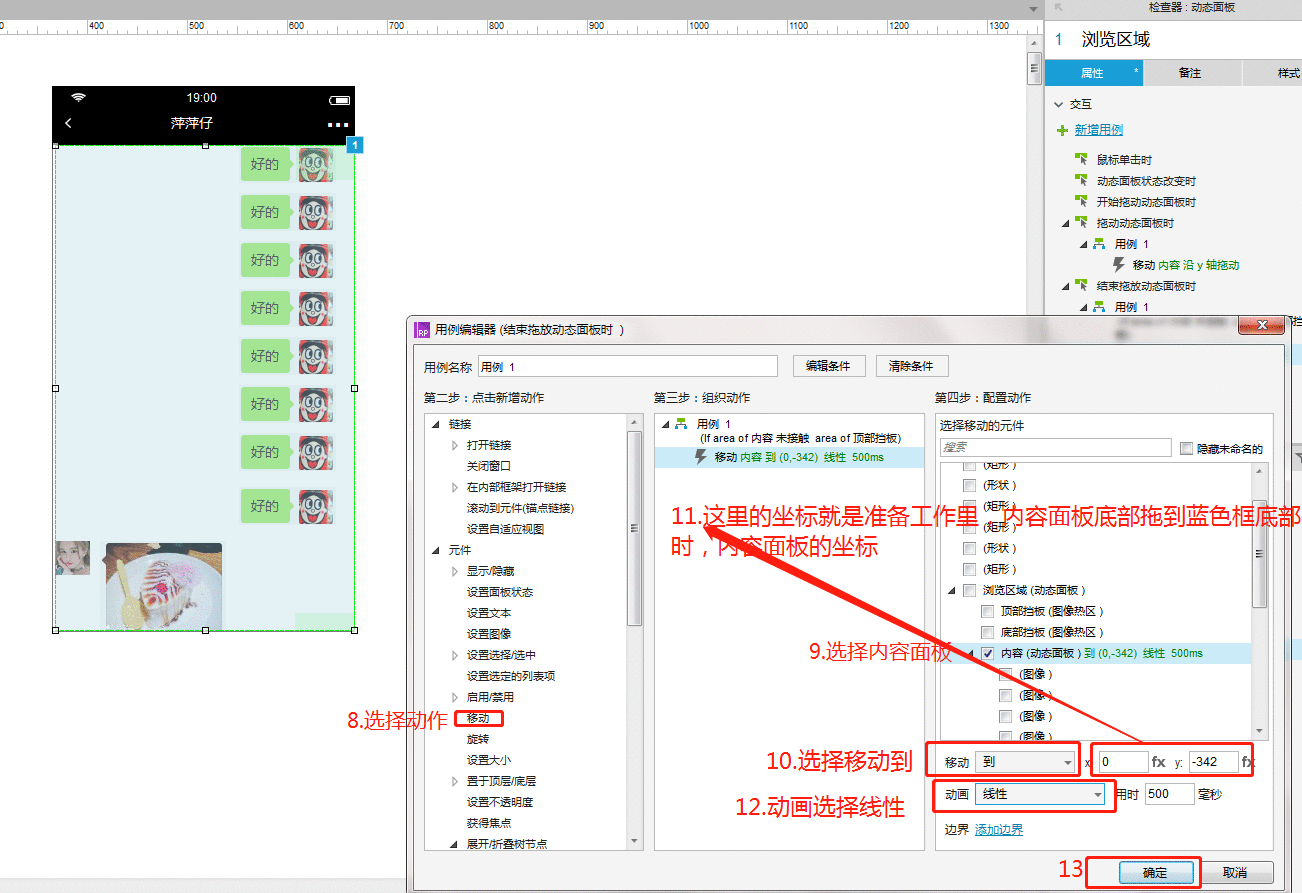Click the lightning icon of 移动 内容 沿 y 轴拖动
The image size is (1302, 893).
pos(1119,265)
